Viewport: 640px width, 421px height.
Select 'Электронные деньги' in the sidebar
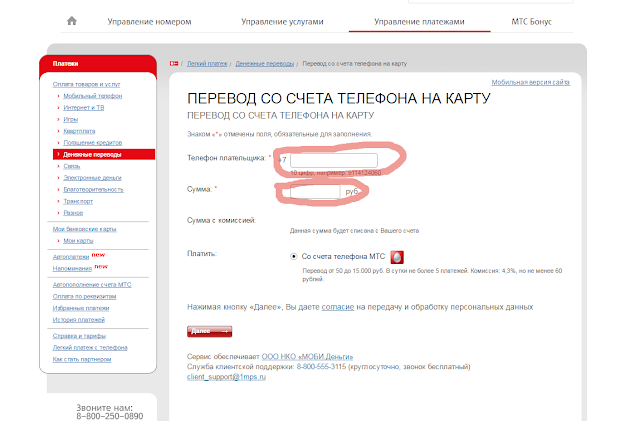pyautogui.click(x=92, y=178)
